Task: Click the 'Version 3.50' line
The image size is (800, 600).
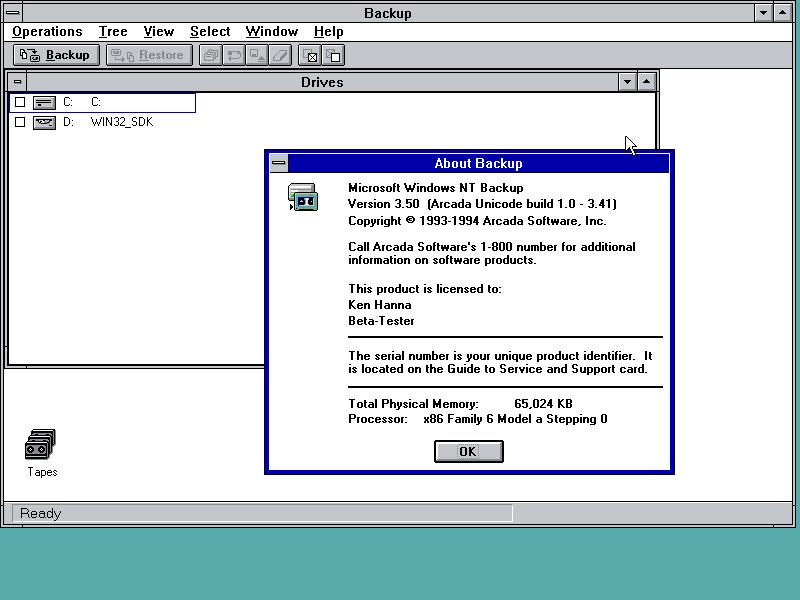Action: [482, 204]
